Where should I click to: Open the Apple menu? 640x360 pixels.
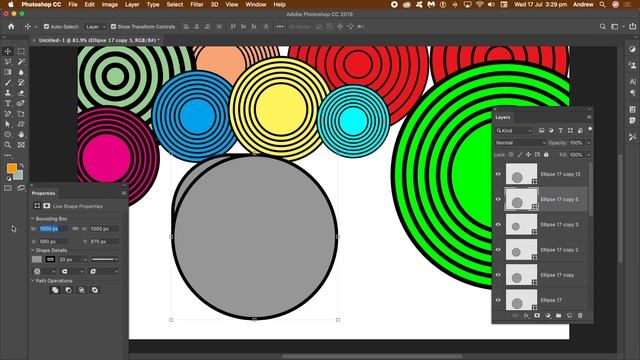click(11, 4)
